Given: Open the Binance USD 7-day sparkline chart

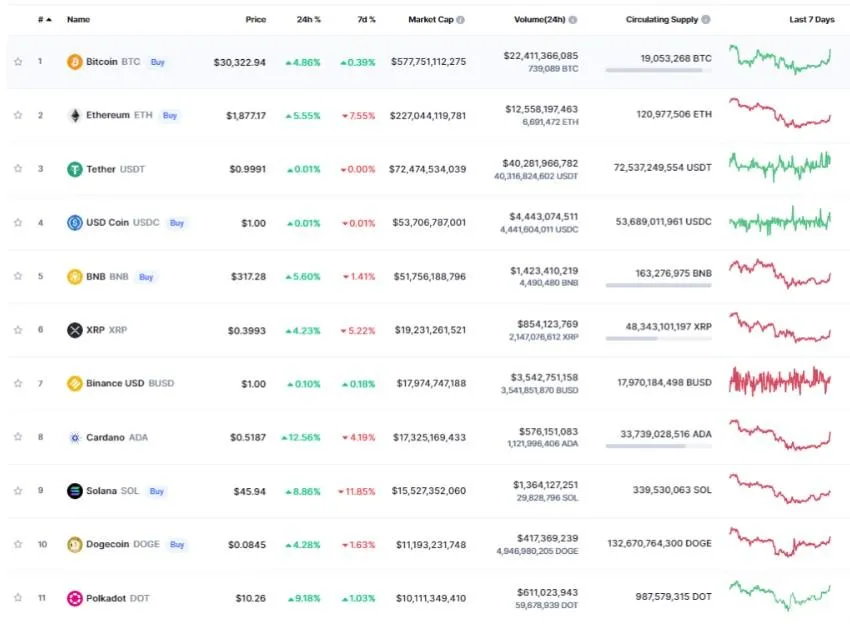Looking at the screenshot, I should (780, 382).
